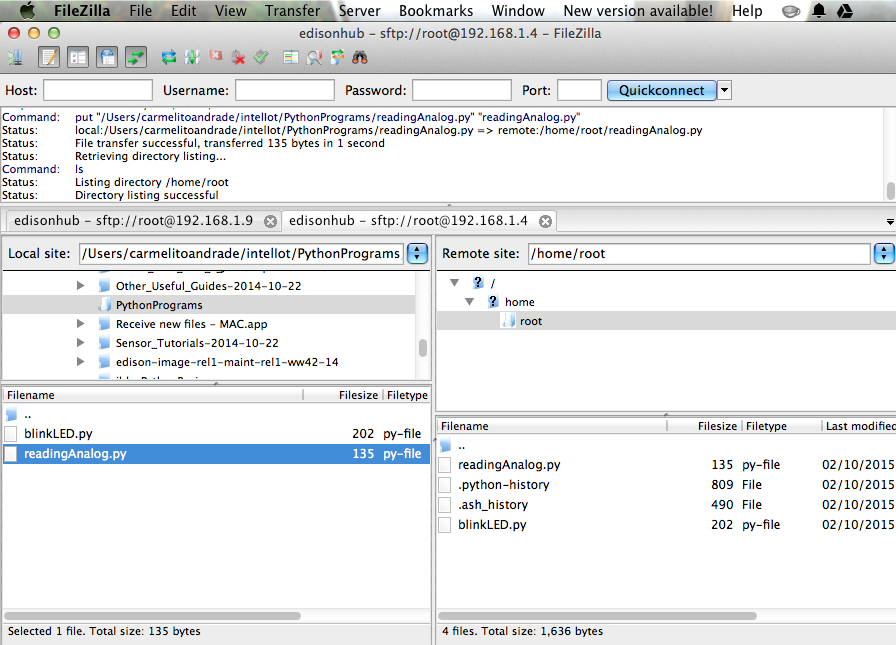Sort remote files by Filename column
The width and height of the screenshot is (896, 645).
(552, 426)
